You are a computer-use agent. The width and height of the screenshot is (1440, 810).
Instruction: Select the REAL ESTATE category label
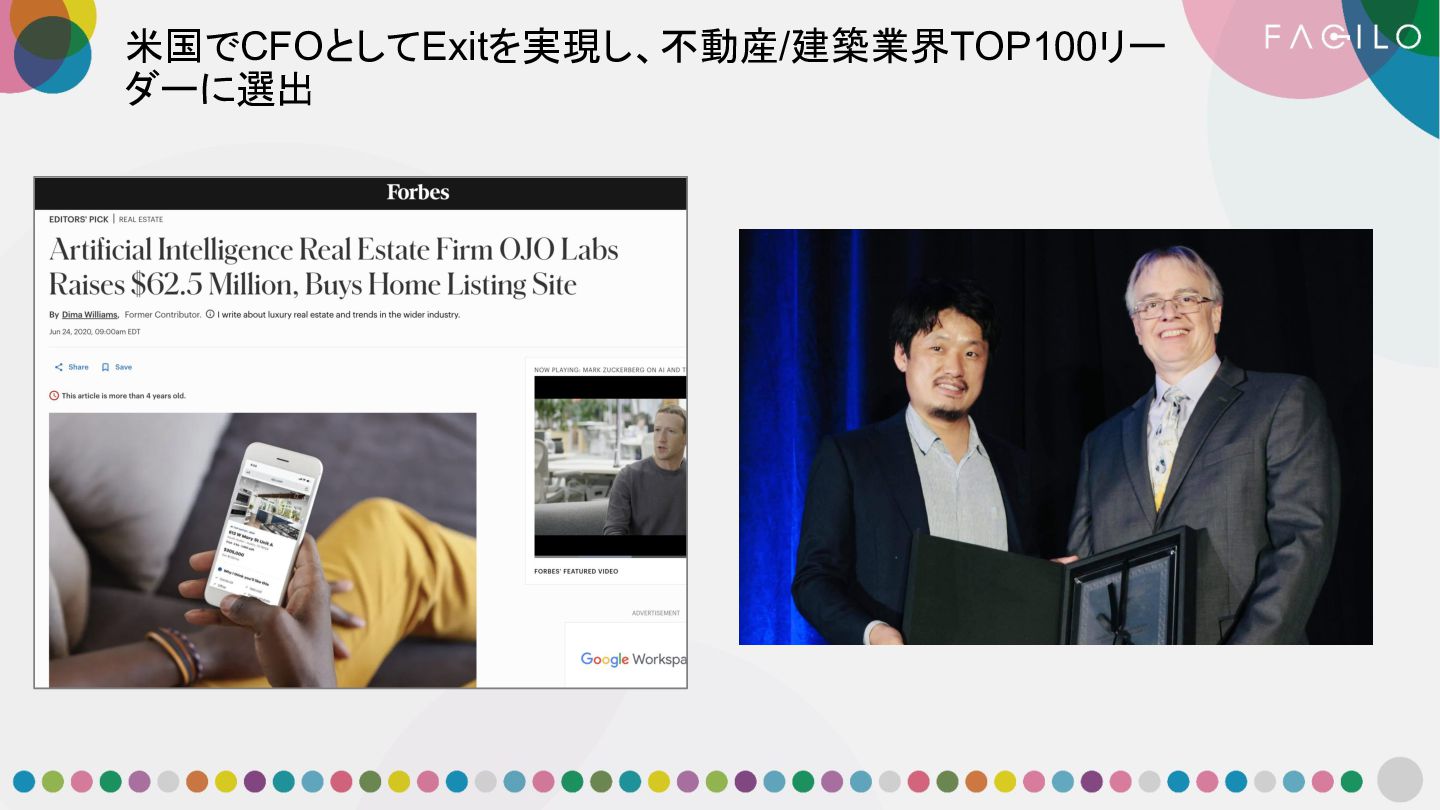(141, 219)
